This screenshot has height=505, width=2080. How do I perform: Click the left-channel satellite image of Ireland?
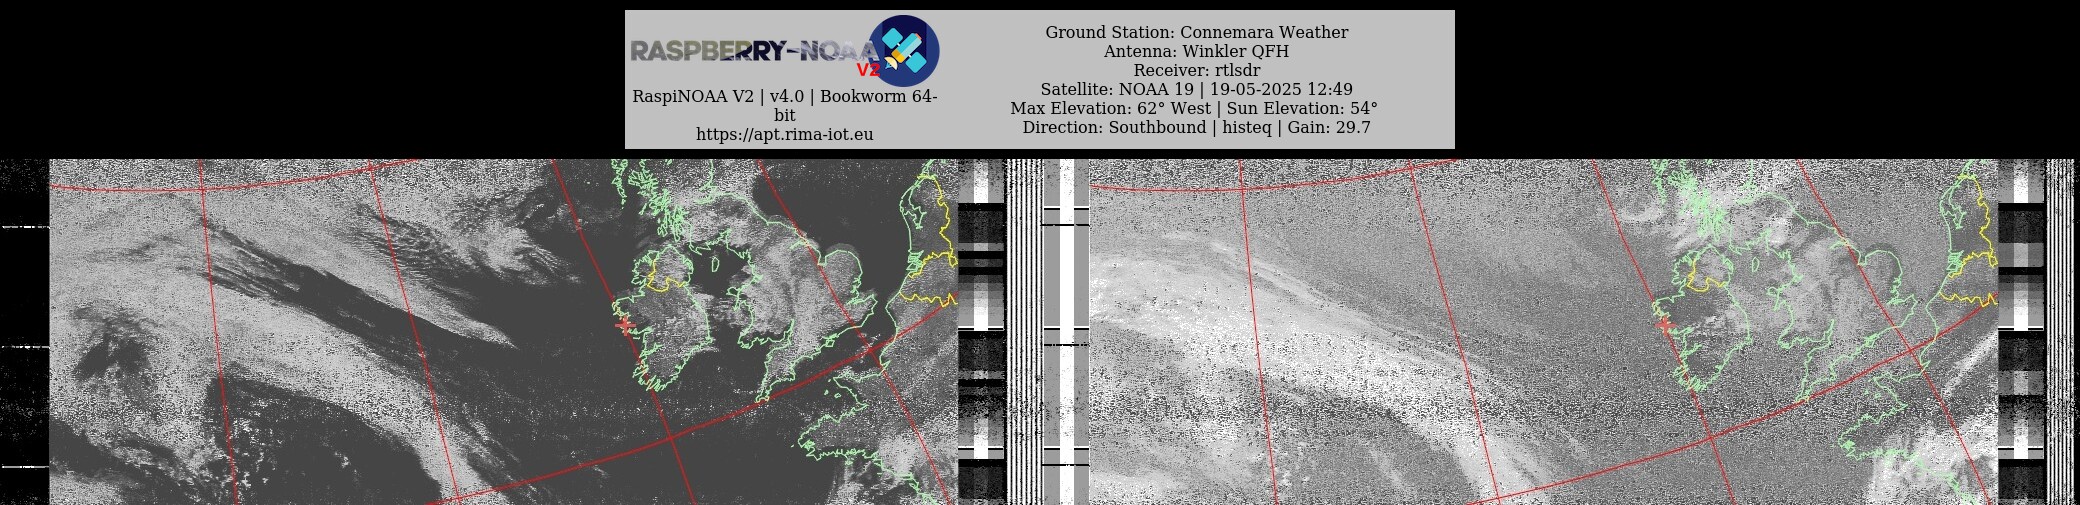click(x=503, y=332)
